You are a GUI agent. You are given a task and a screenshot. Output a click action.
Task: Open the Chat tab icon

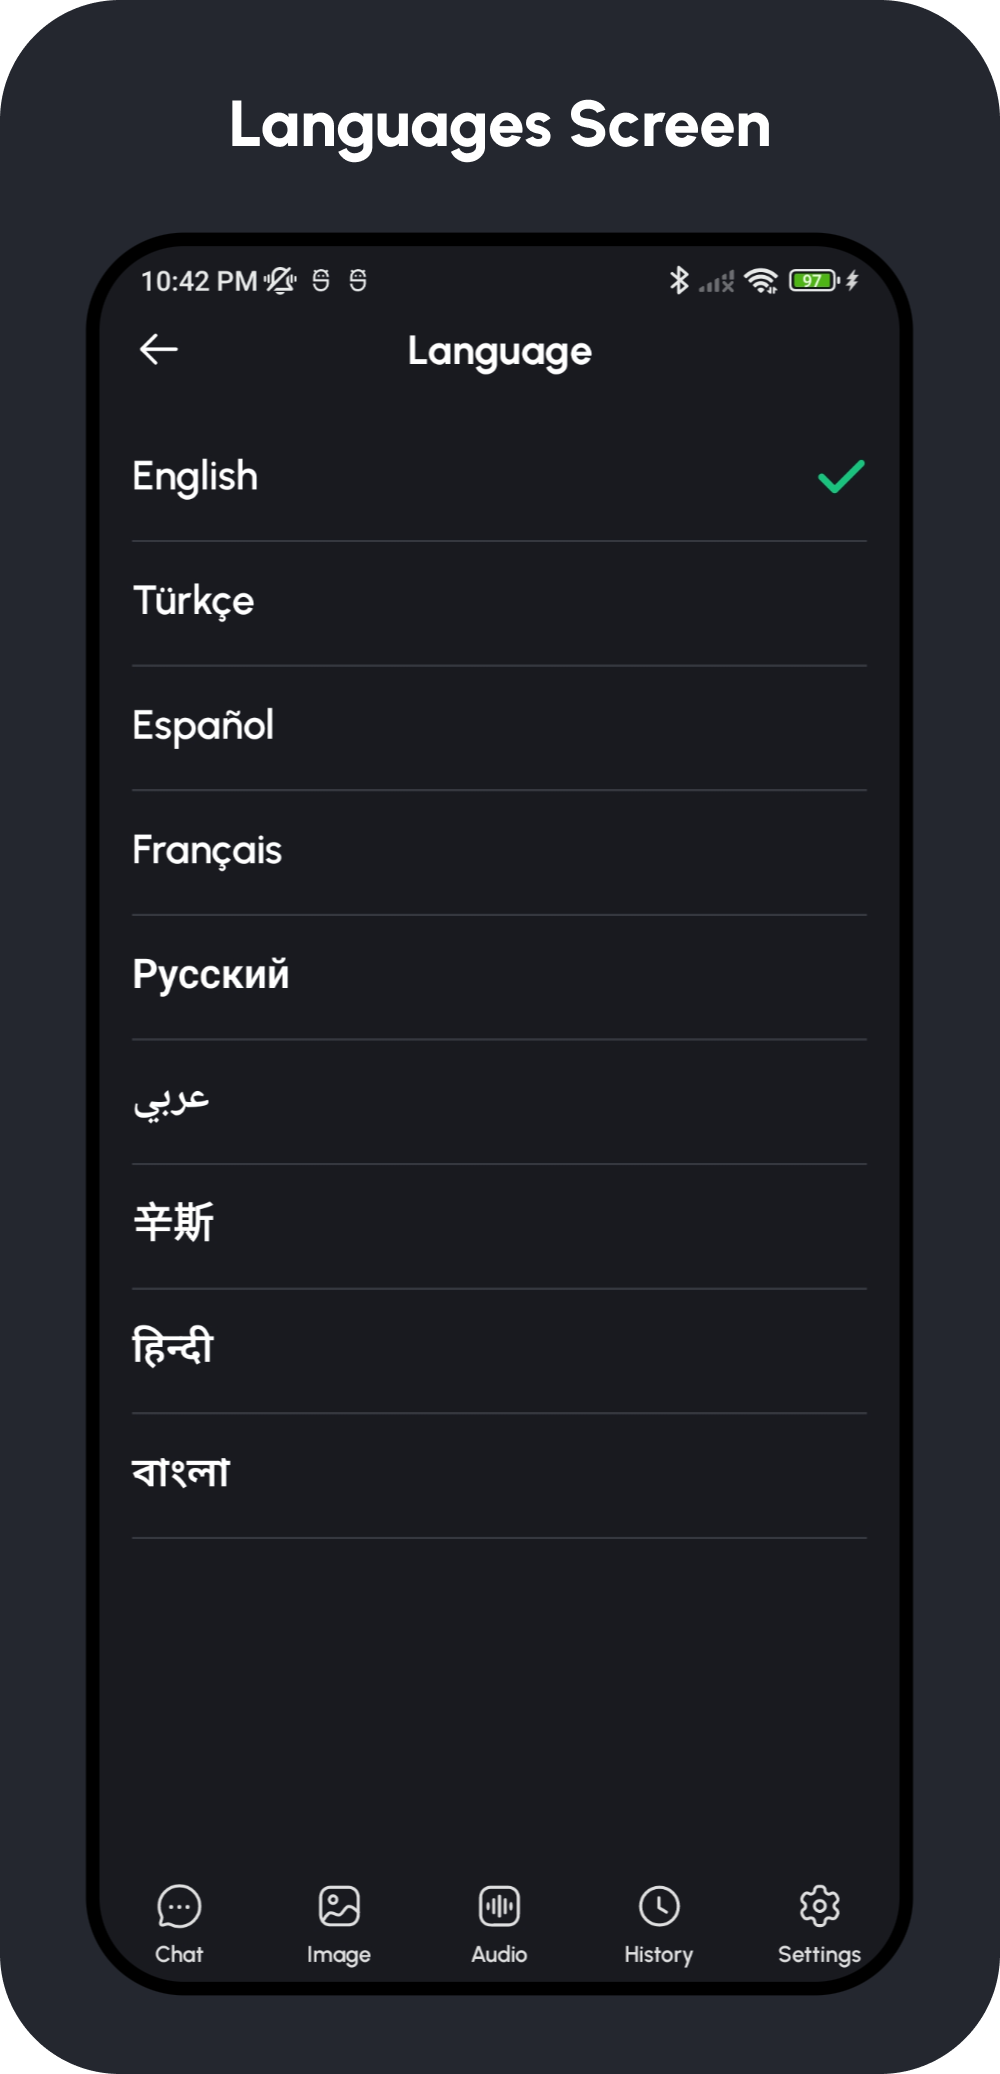[179, 1906]
